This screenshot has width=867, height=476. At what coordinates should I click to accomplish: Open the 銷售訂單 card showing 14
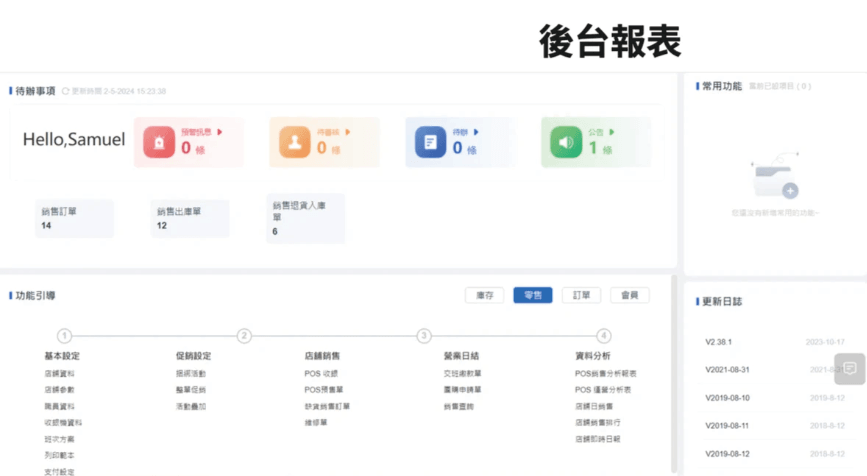pos(74,218)
